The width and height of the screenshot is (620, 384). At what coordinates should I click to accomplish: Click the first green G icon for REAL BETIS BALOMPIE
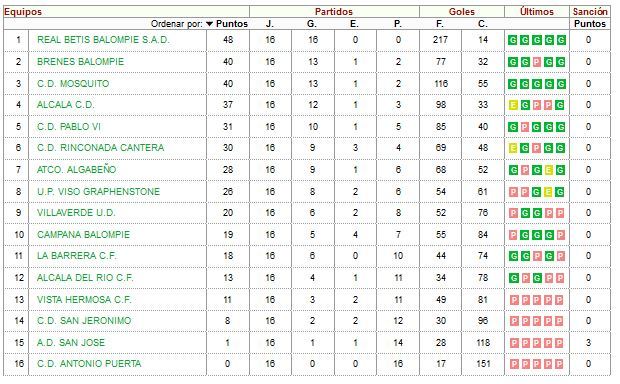(x=513, y=40)
